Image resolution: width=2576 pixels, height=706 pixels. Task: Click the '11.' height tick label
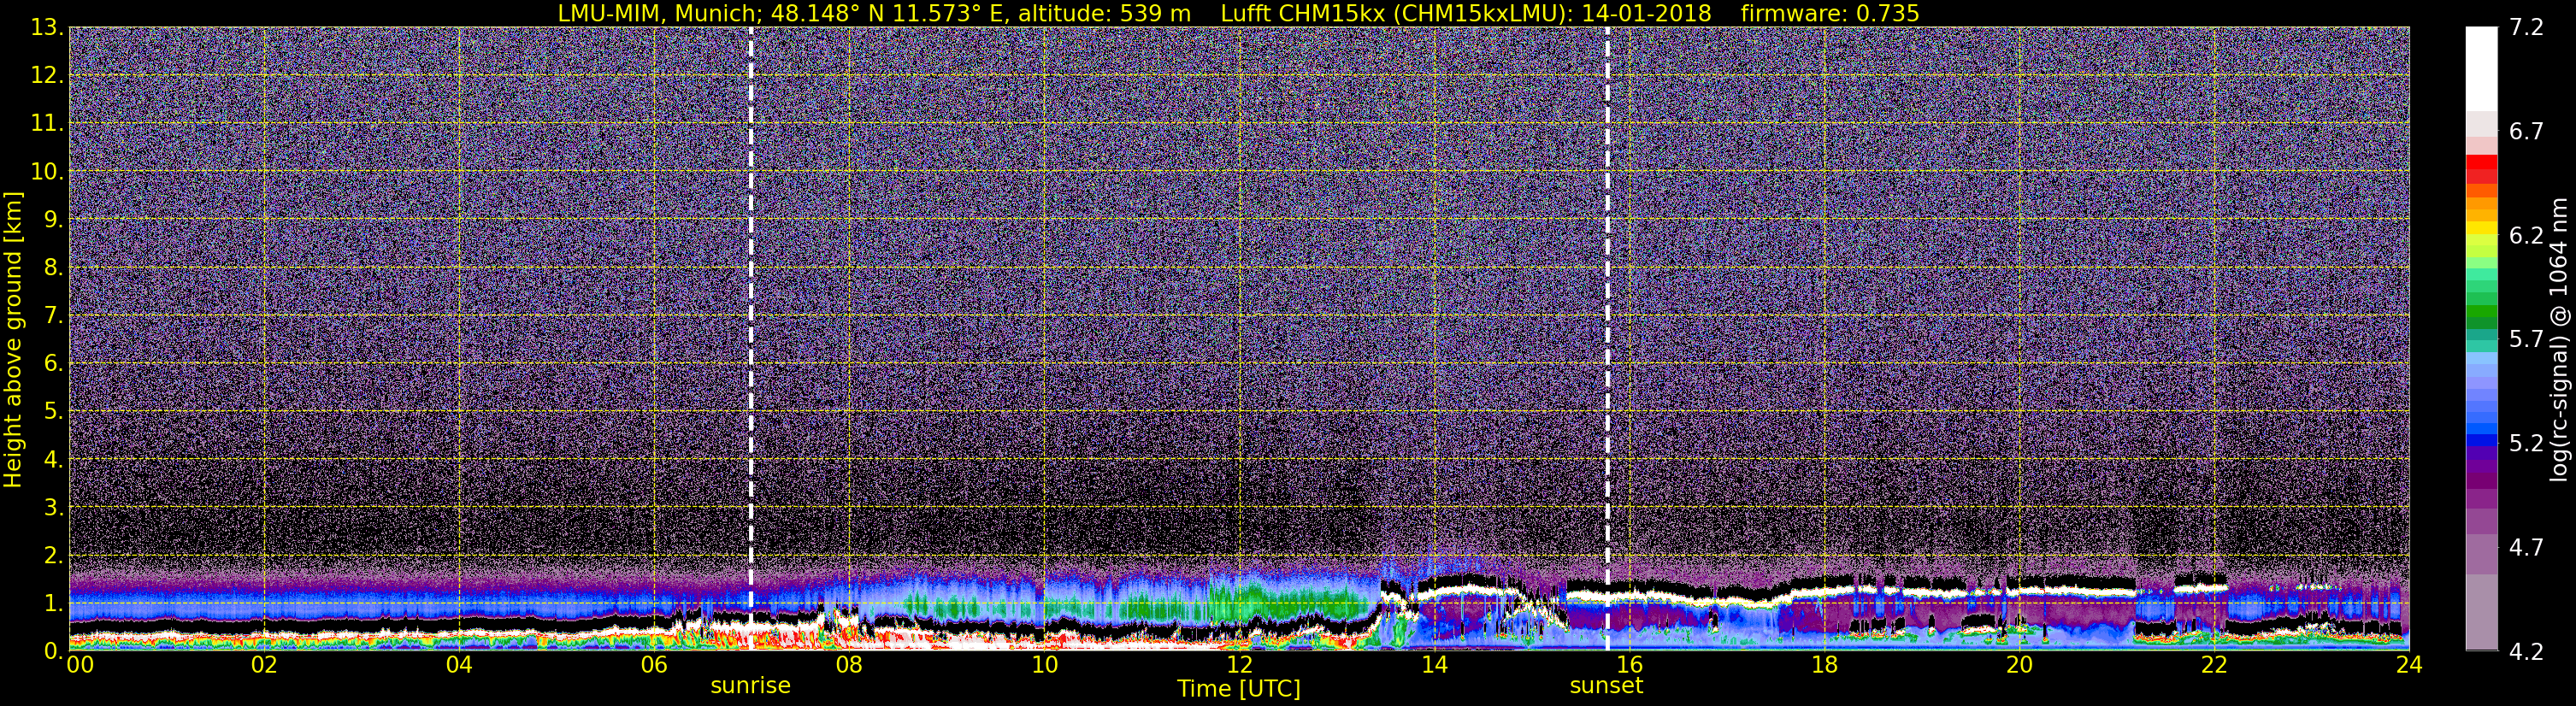click(x=47, y=123)
